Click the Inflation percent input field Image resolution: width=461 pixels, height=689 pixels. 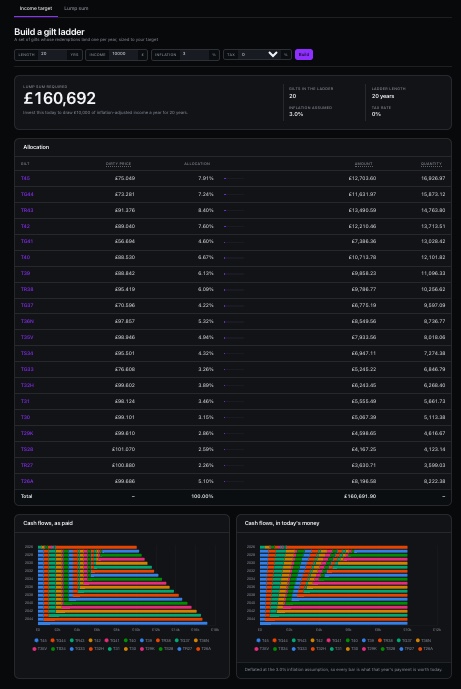coord(195,54)
